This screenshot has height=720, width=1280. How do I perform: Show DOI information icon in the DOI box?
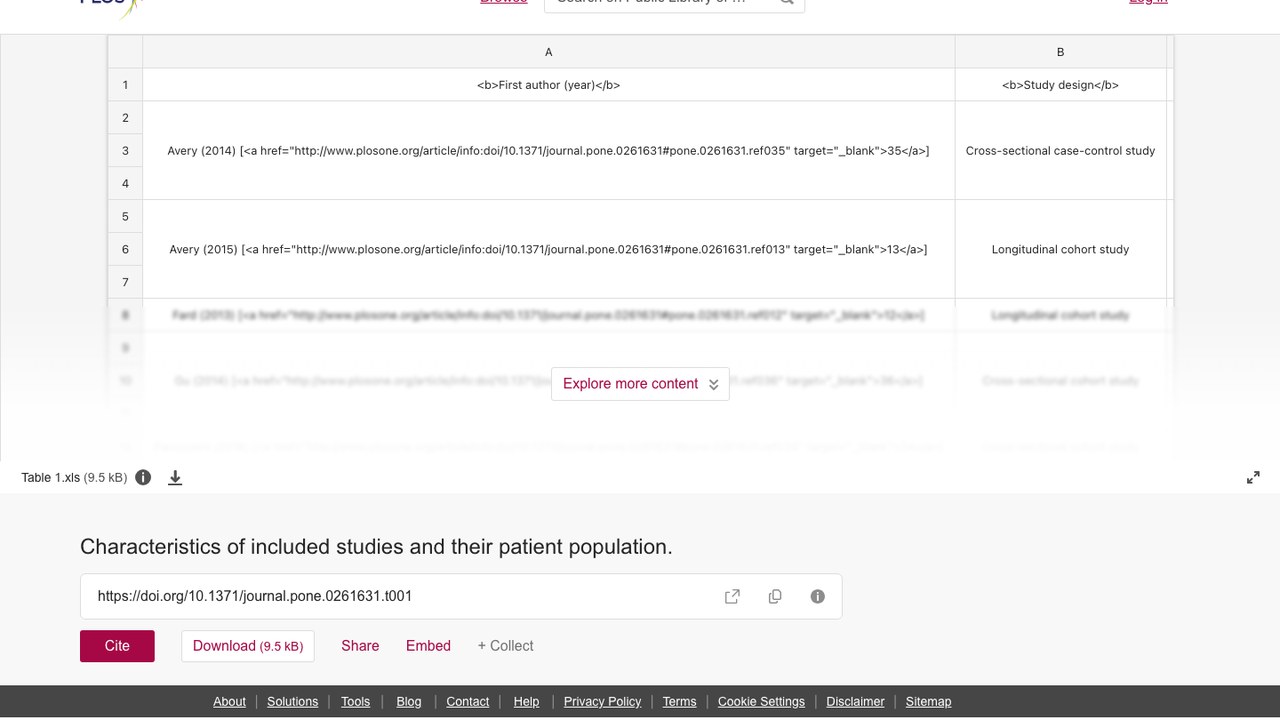tap(818, 596)
